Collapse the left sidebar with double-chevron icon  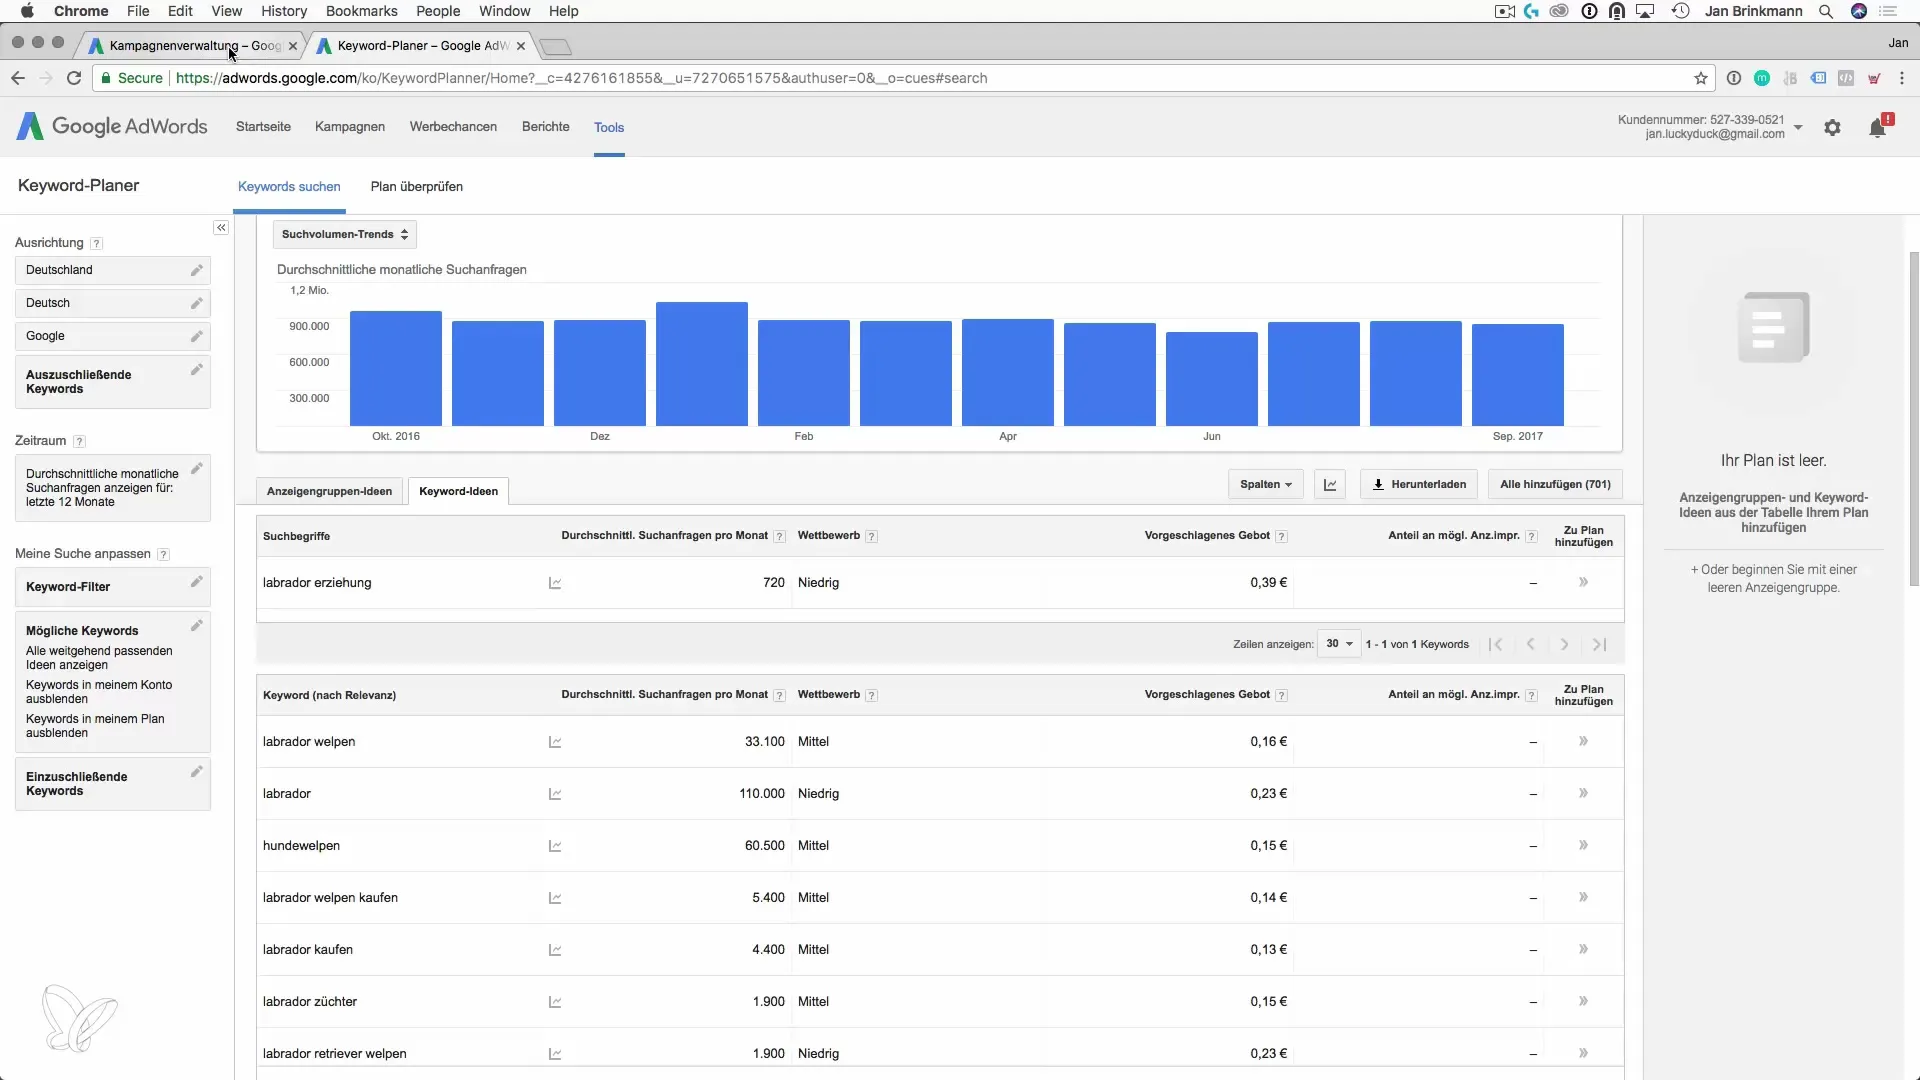(221, 228)
